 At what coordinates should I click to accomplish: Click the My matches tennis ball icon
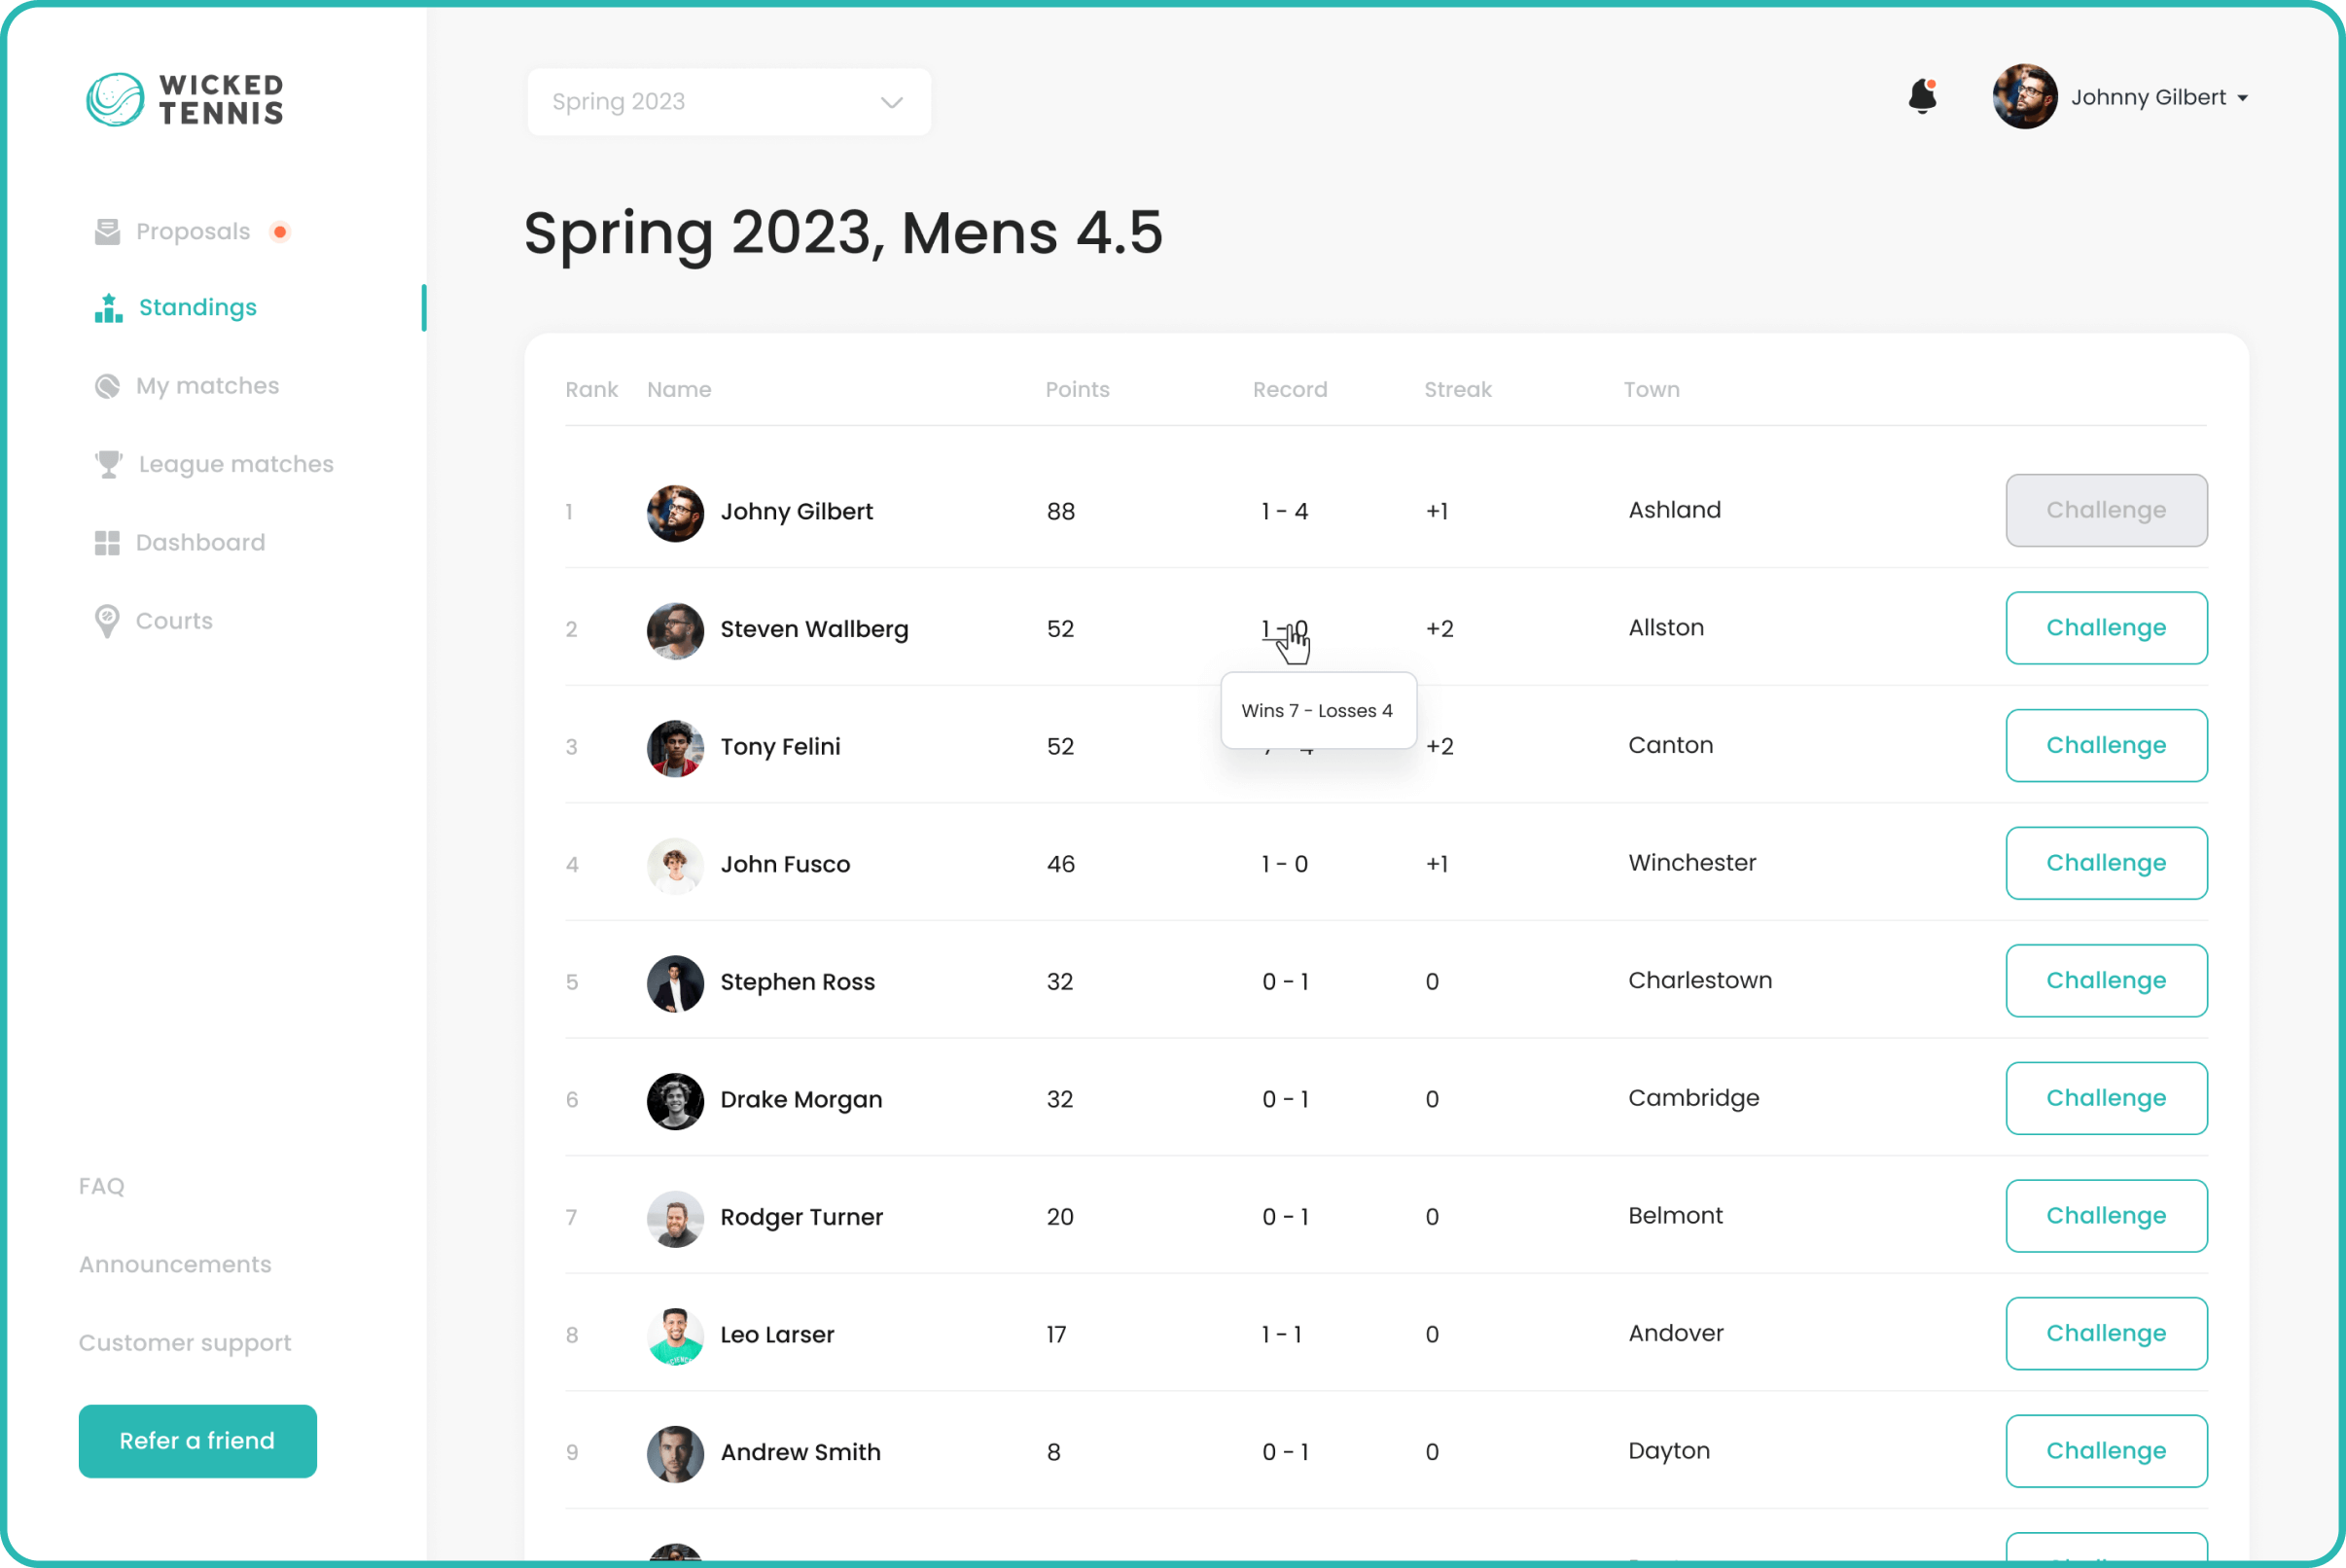coord(107,386)
